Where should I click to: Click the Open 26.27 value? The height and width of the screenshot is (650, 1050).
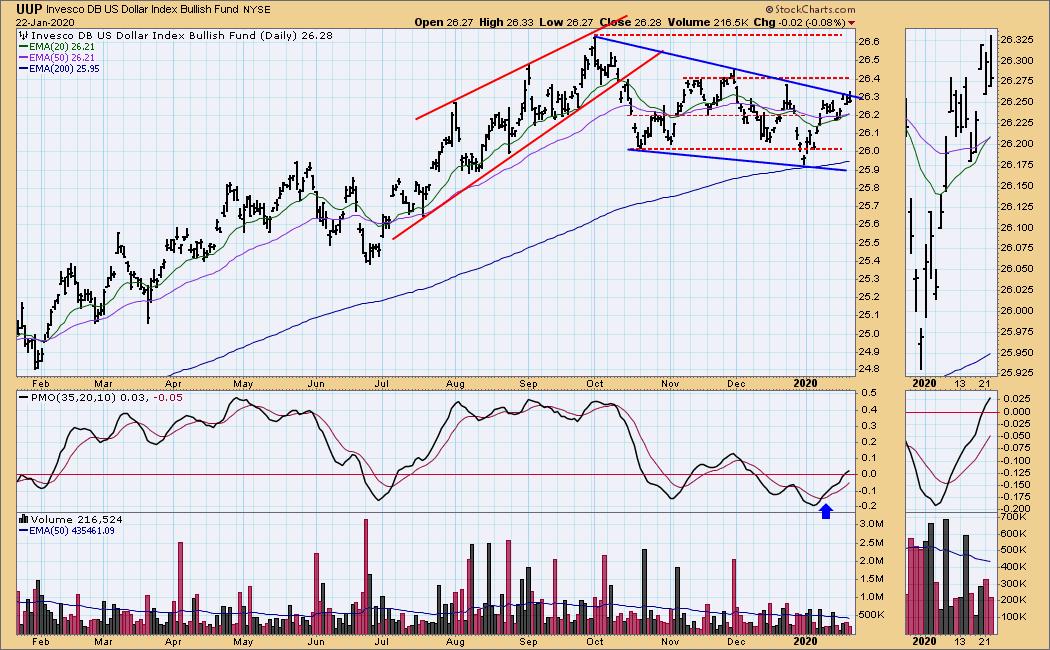(445, 22)
